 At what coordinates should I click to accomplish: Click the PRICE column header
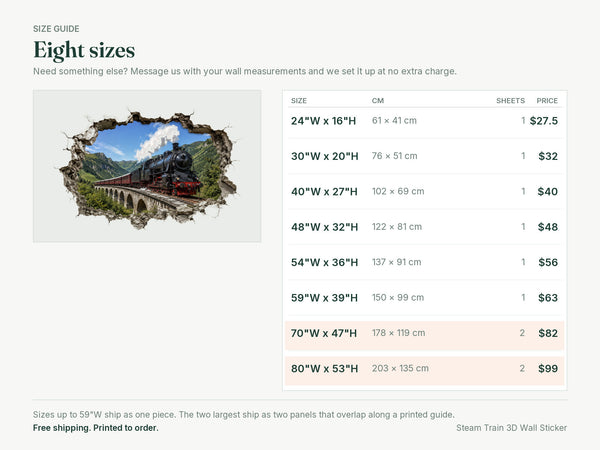(547, 101)
